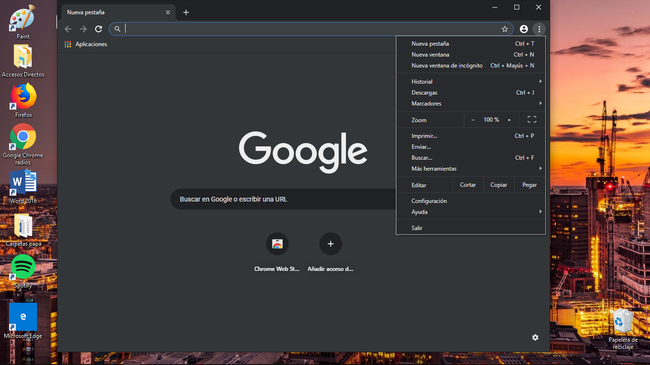
Task: Open Word 2016 desktop shortcut
Action: [x=23, y=187]
